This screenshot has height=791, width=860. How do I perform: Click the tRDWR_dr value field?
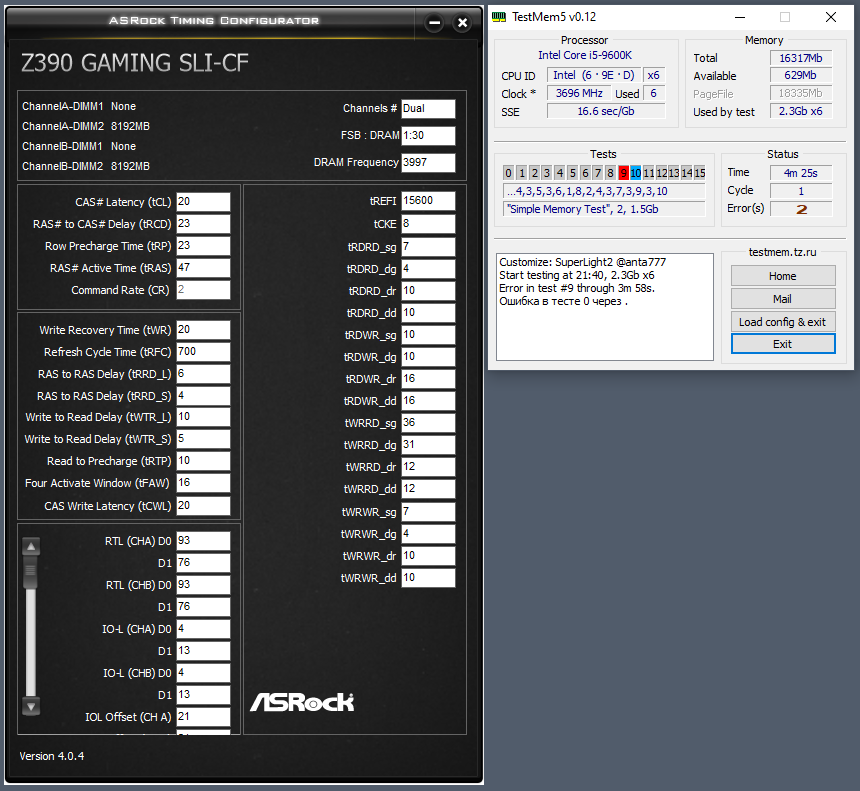pos(428,378)
